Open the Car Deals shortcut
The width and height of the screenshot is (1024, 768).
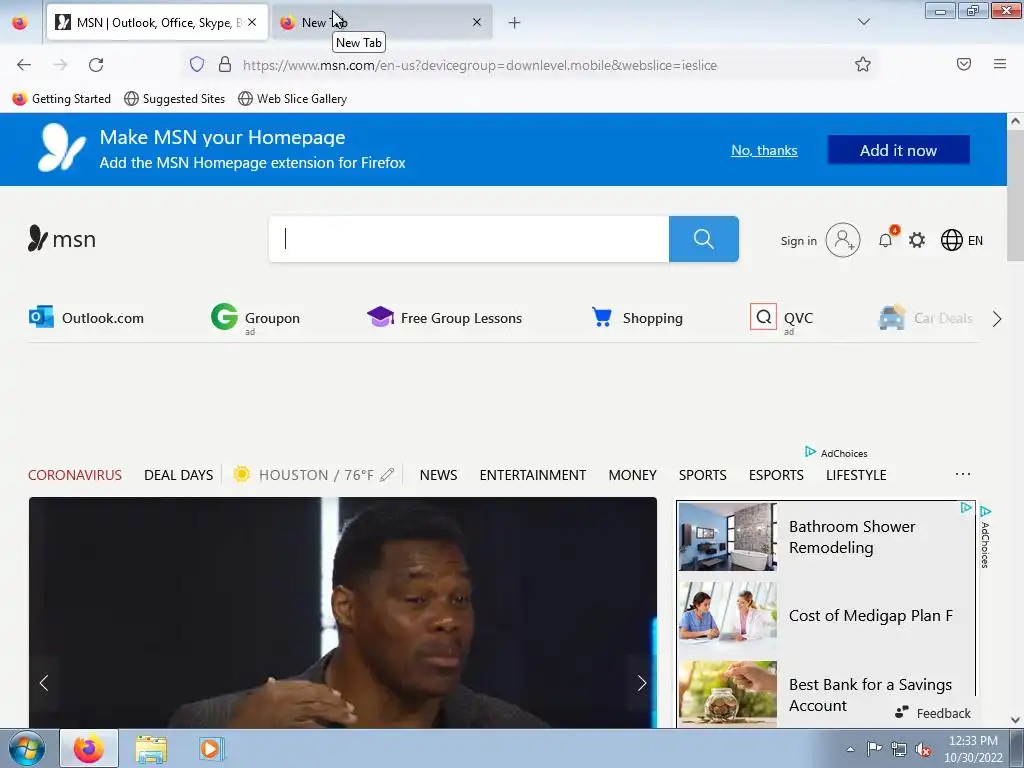[x=926, y=318]
